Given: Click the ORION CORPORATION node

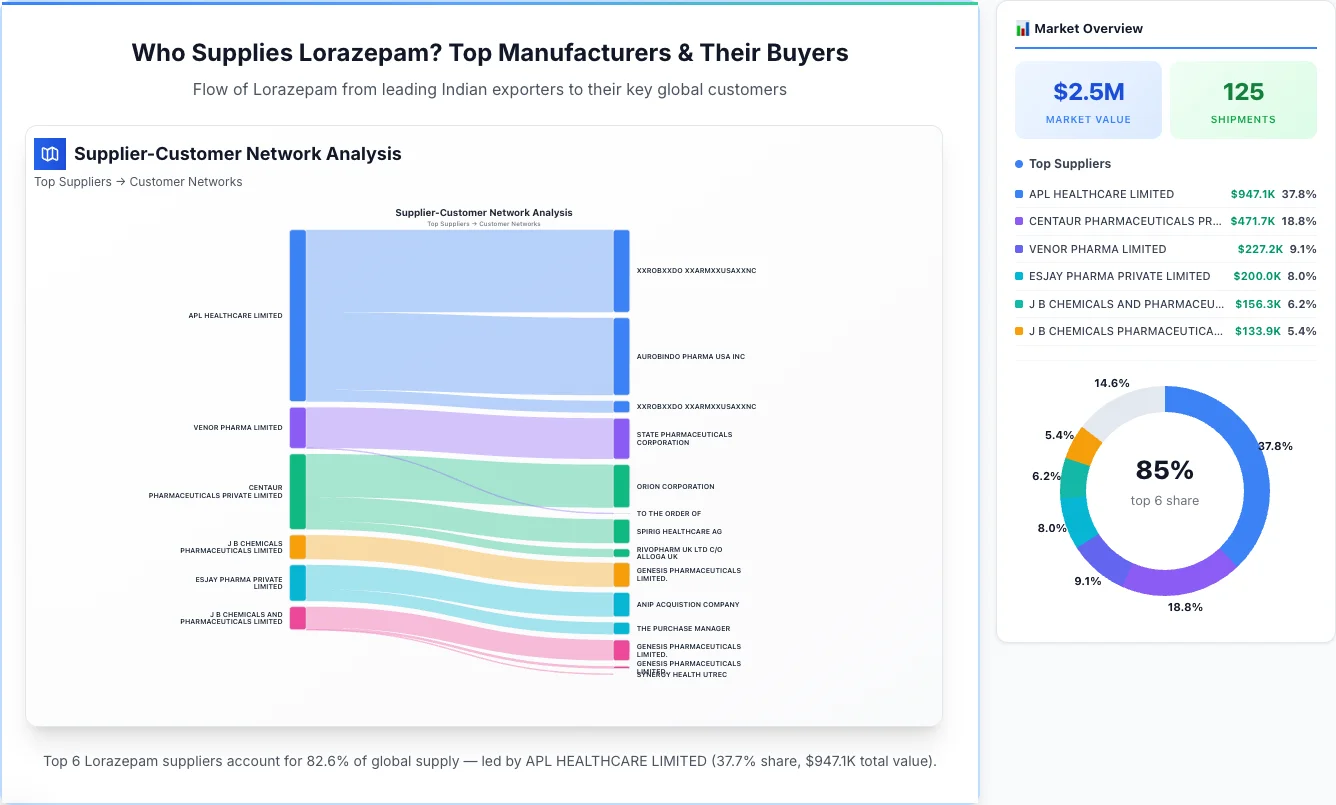Looking at the screenshot, I should click(620, 487).
